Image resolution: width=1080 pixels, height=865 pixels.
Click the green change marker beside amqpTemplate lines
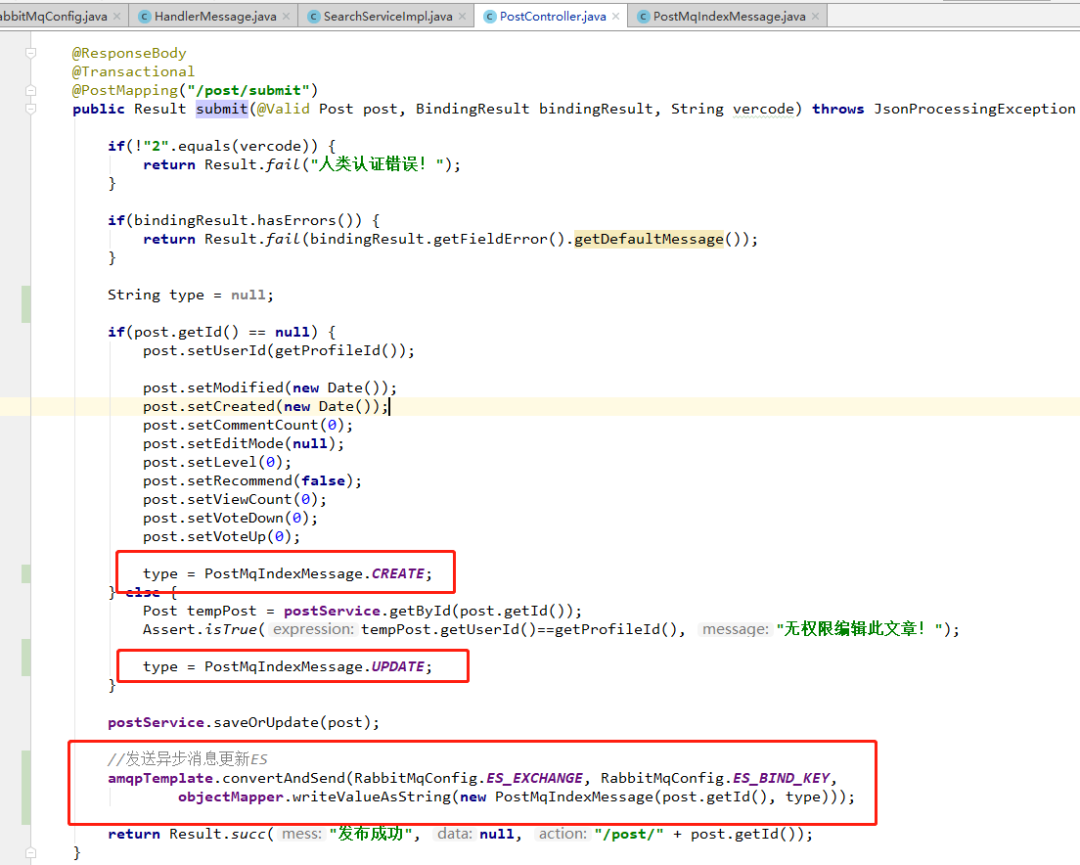click(x=25, y=787)
